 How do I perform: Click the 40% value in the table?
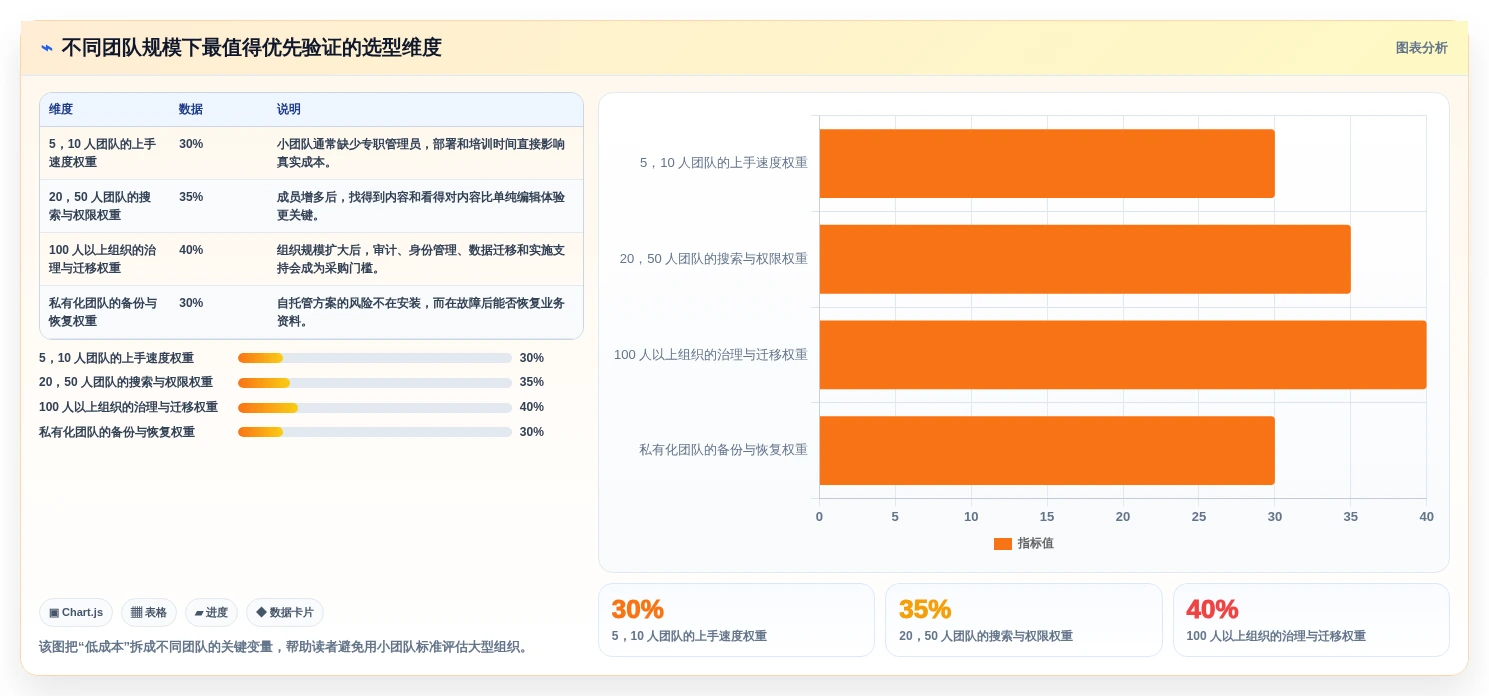point(191,250)
